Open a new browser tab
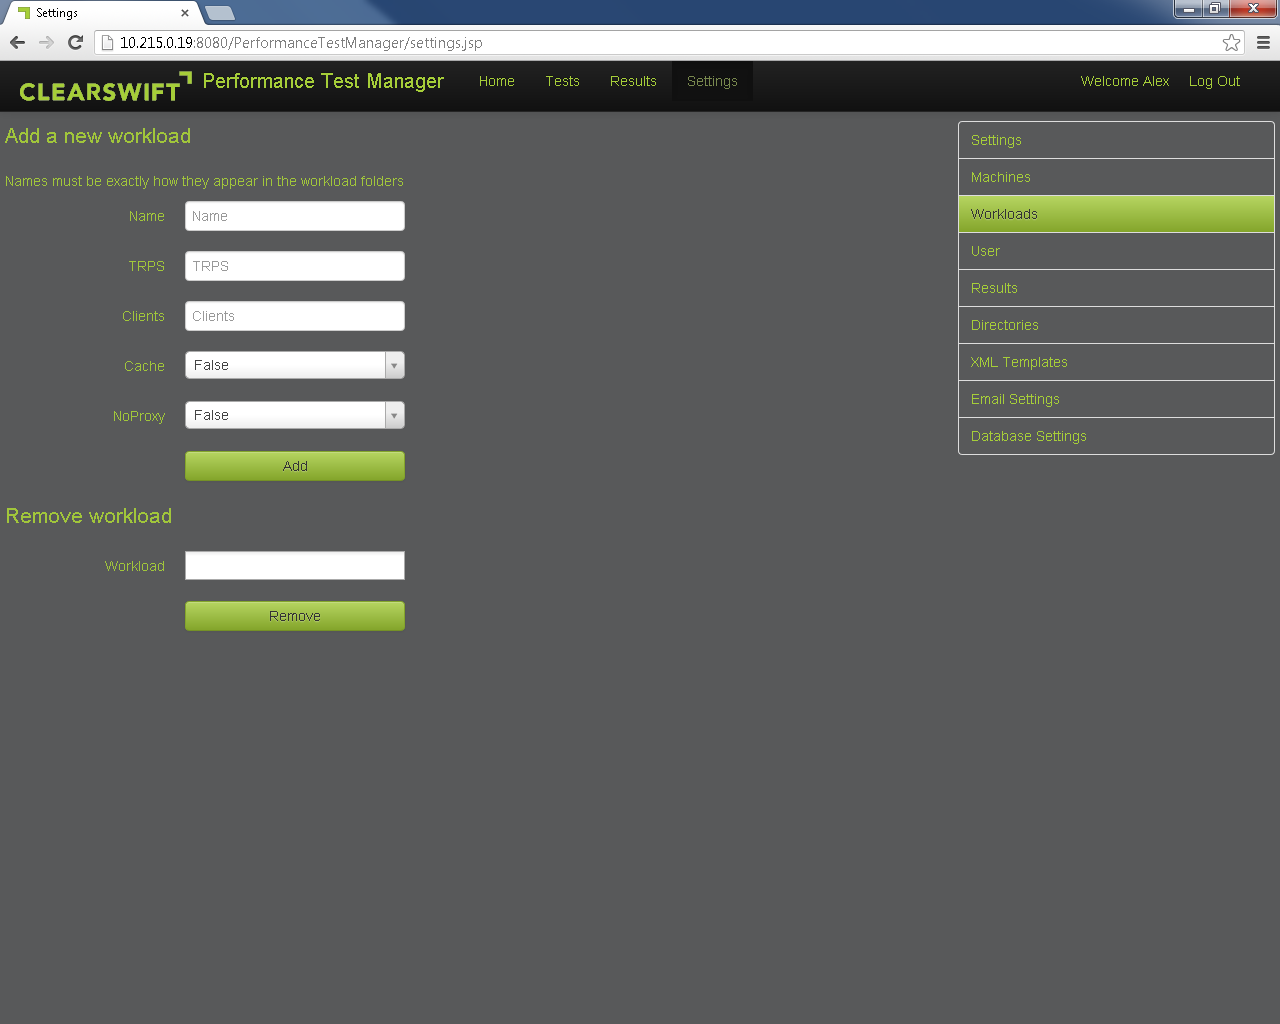1280x1024 pixels. (x=219, y=13)
